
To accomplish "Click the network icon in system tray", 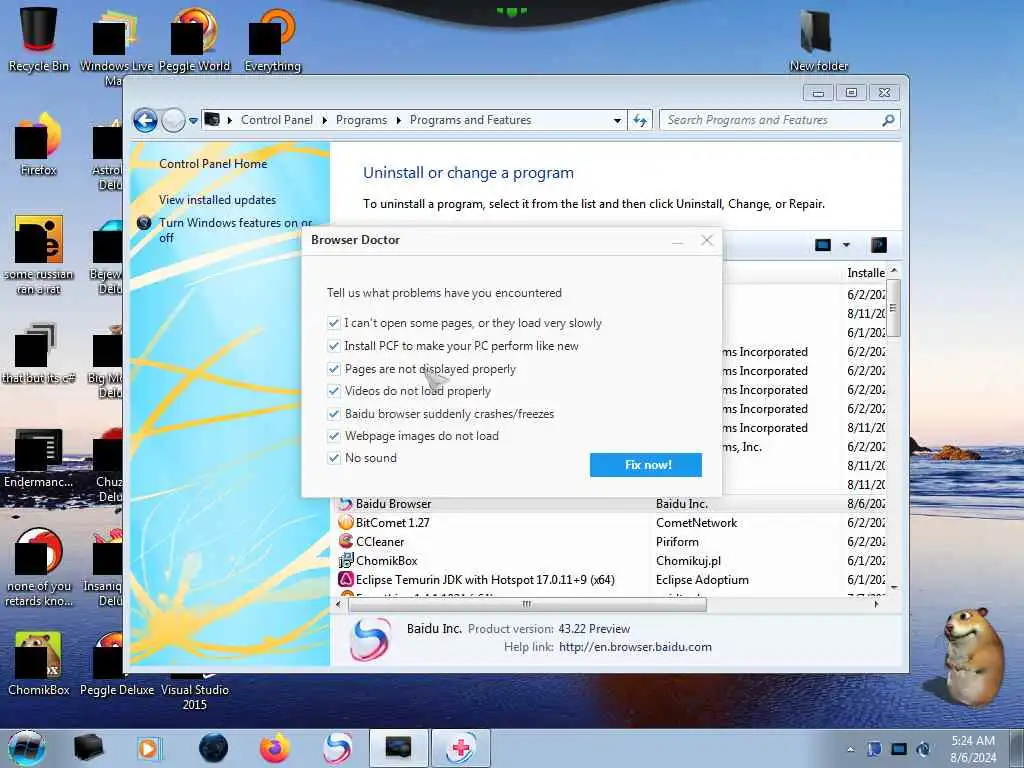I will 899,749.
